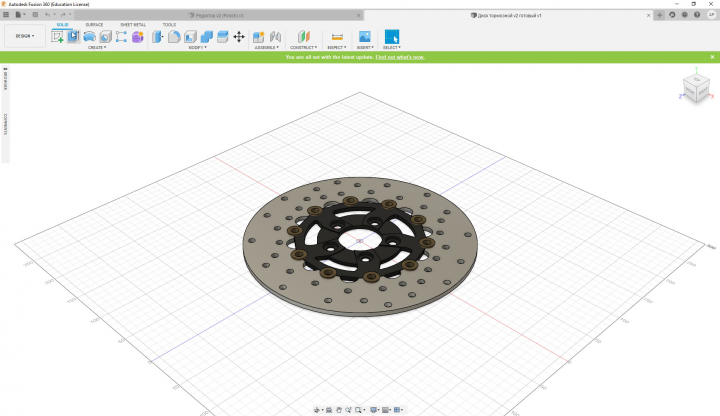Close the Диск тормозной v2 tab

click(648, 15)
